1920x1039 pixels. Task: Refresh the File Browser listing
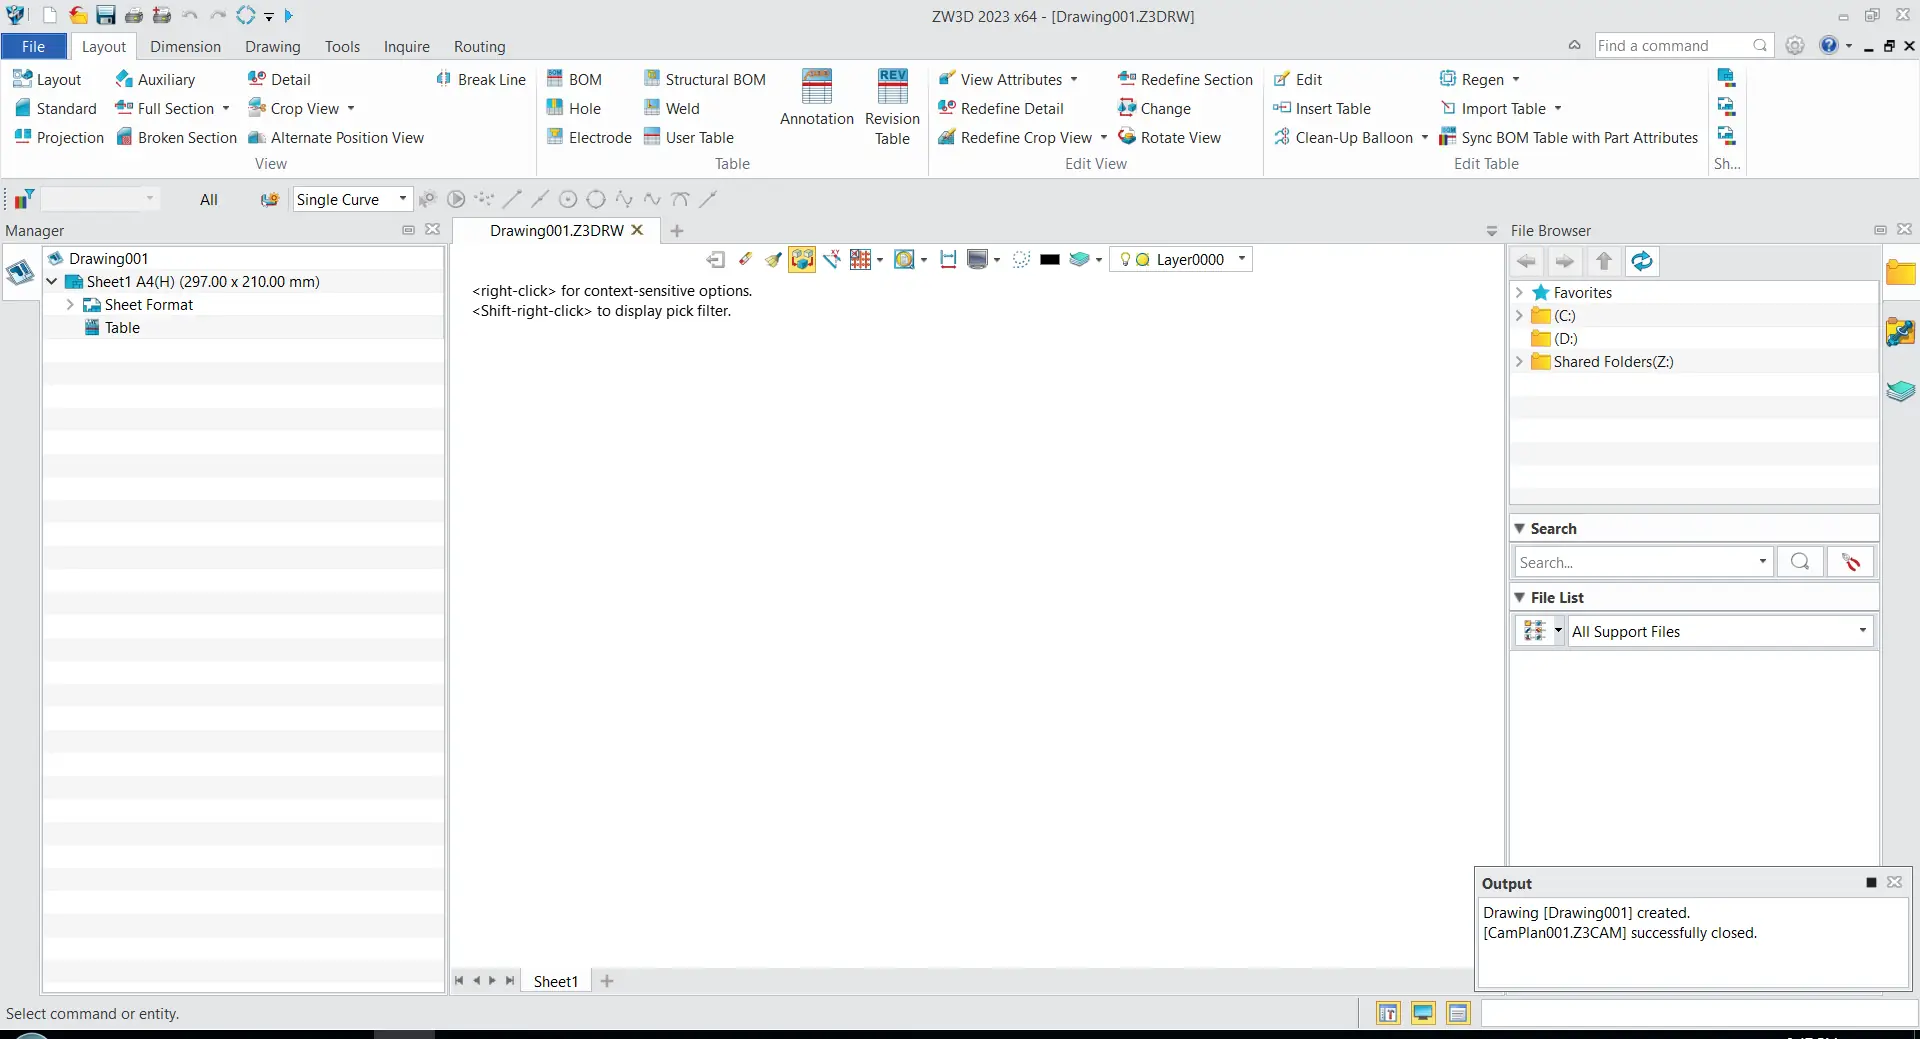[1642, 261]
